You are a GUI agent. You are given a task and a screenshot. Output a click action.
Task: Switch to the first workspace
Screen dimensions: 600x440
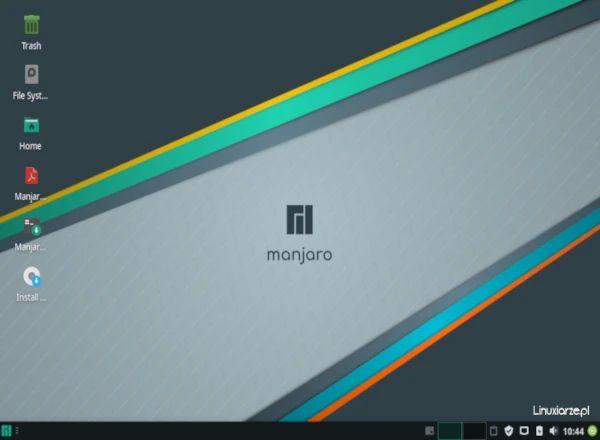[450, 431]
